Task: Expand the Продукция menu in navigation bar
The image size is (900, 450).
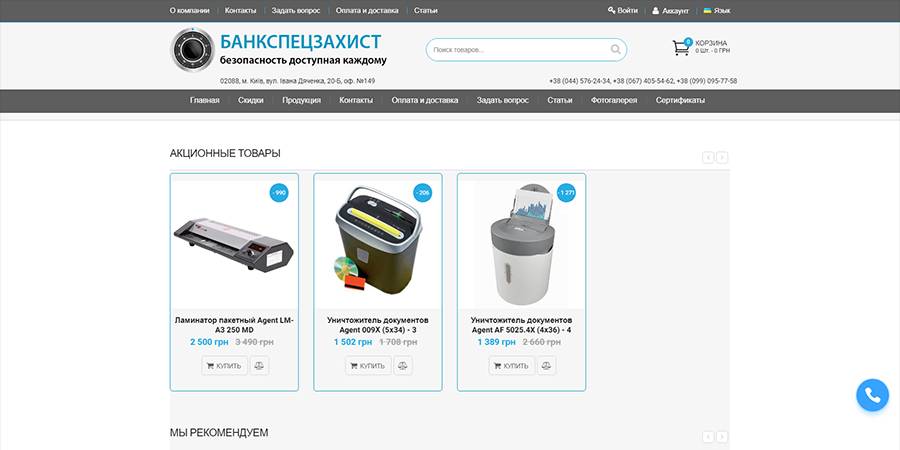Action: click(301, 100)
